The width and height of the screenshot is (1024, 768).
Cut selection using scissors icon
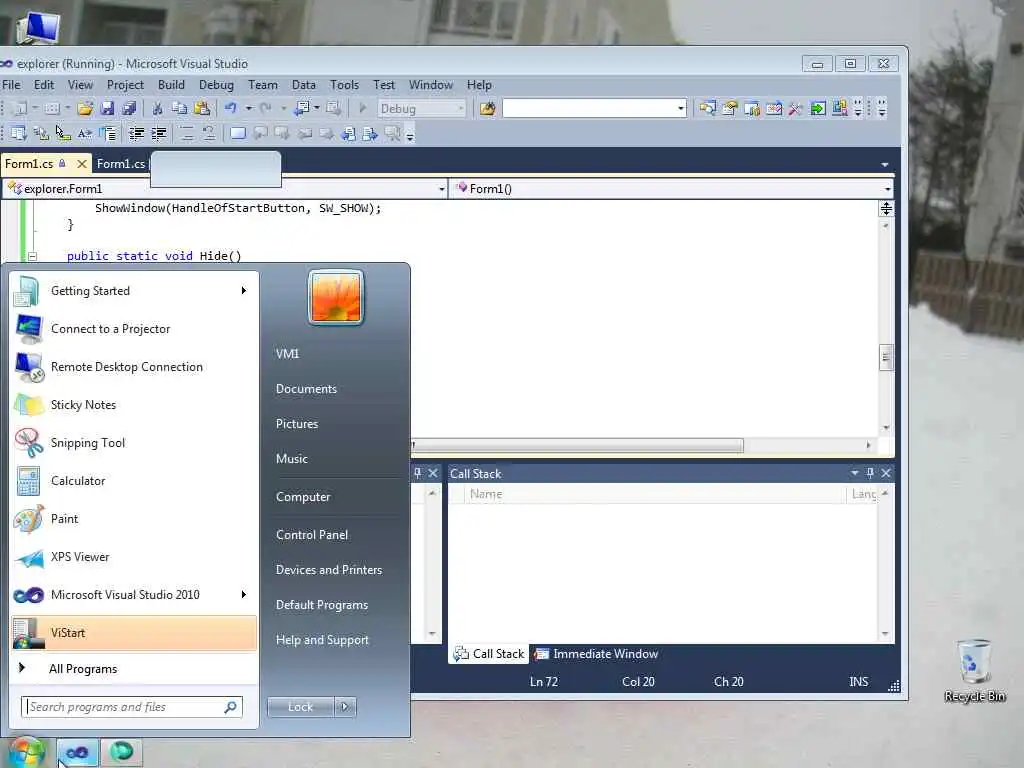click(x=157, y=108)
